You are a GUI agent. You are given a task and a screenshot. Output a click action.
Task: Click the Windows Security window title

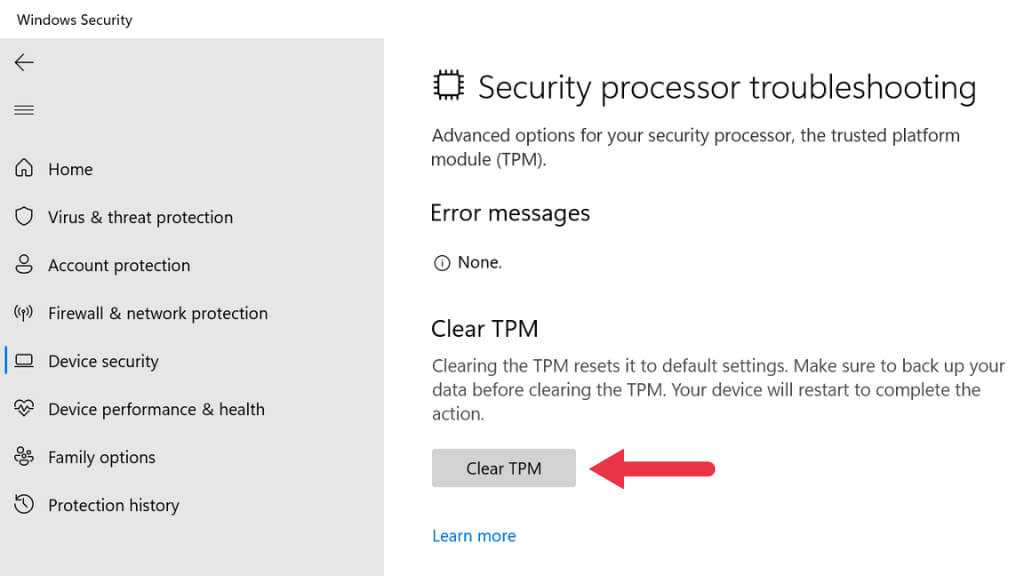tap(74, 19)
